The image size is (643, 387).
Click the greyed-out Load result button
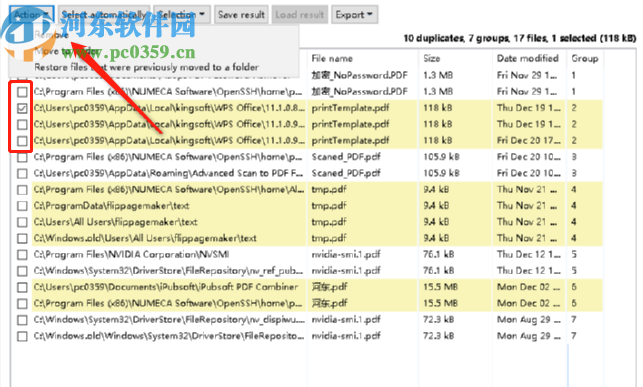[300, 15]
